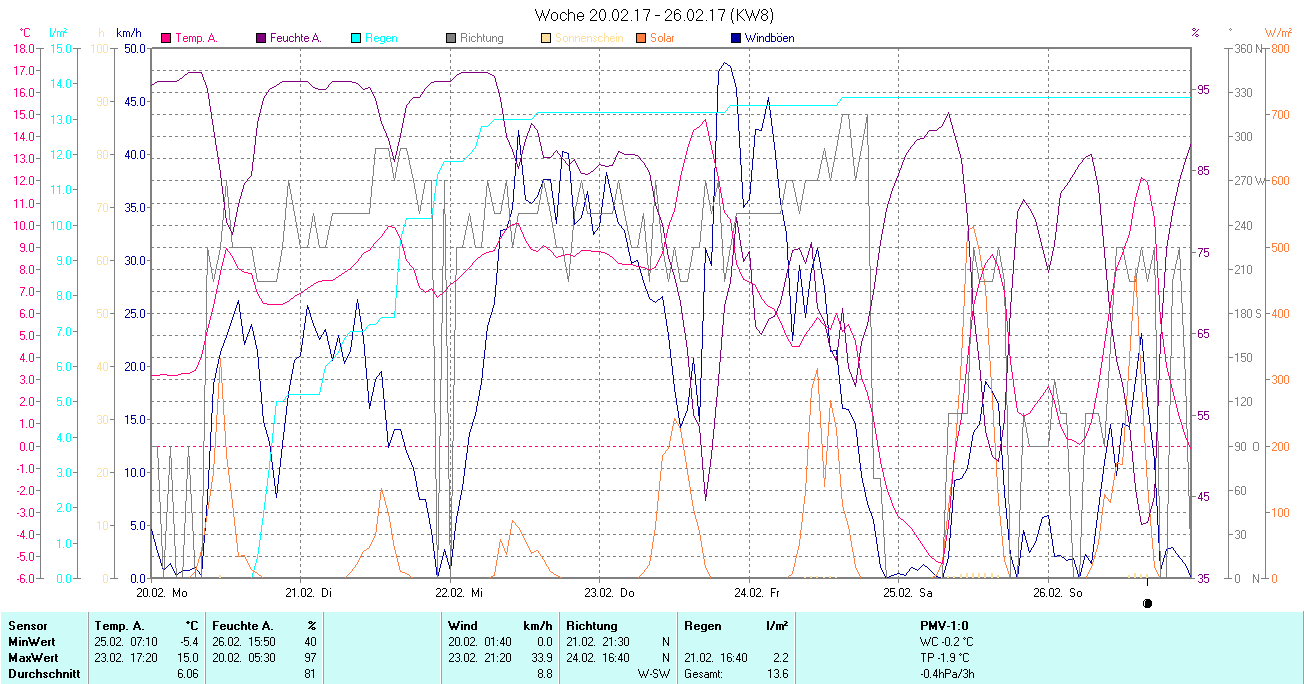The image size is (1304, 684).
Task: Select the 'Windböen' legend label
Action: point(770,38)
